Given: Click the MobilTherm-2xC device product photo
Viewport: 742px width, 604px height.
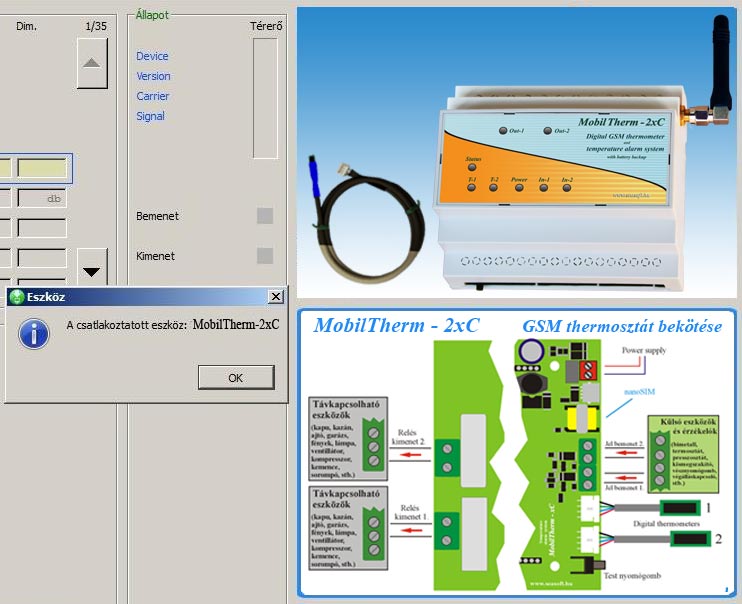Looking at the screenshot, I should (516, 152).
